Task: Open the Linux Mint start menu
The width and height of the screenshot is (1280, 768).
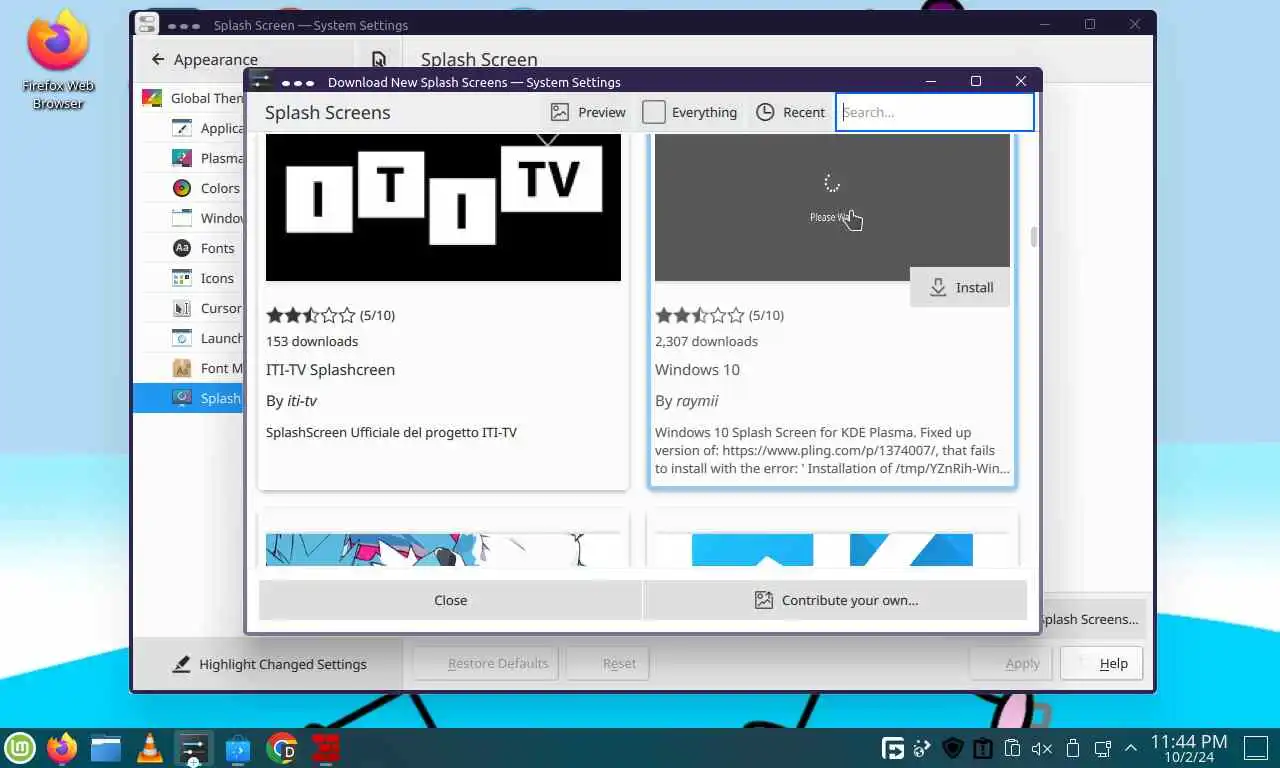Action: [x=20, y=748]
